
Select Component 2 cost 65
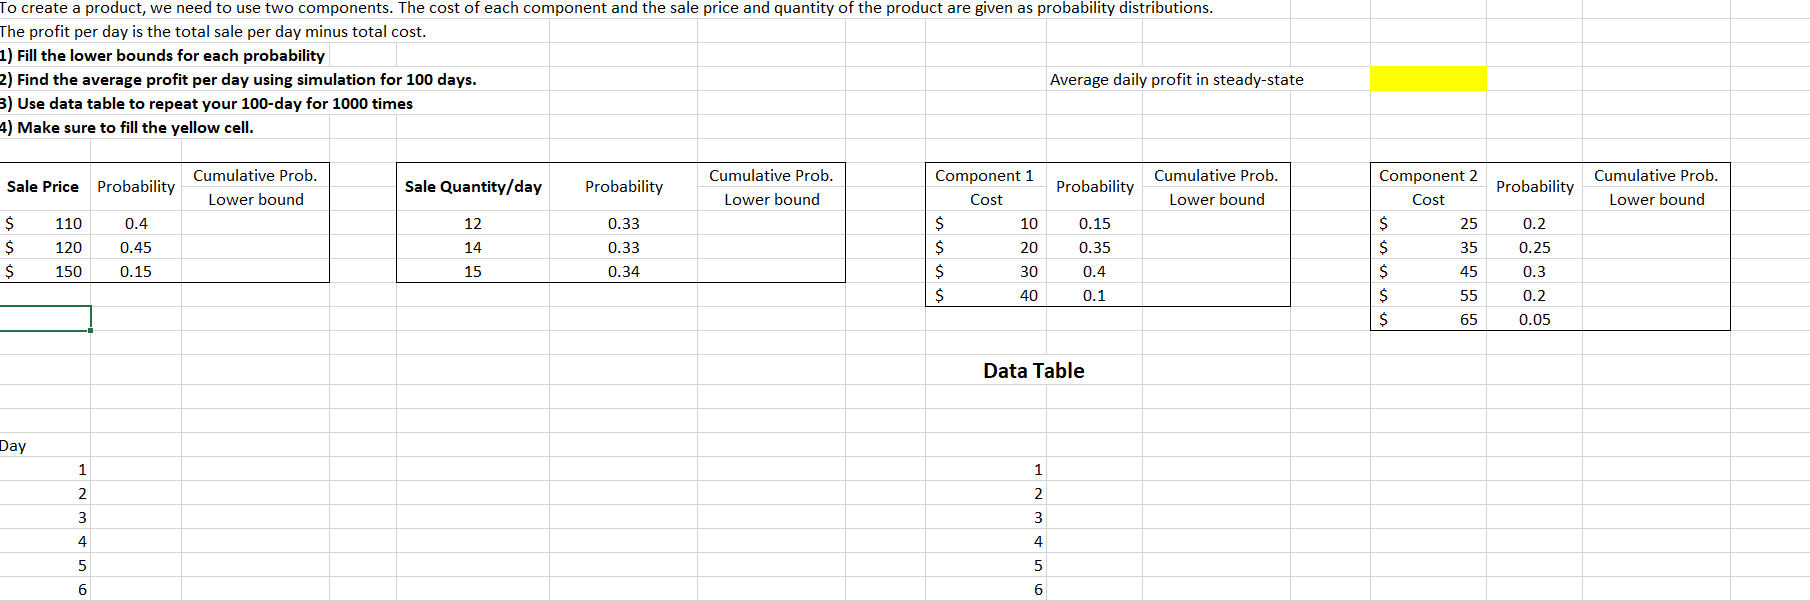click(x=1468, y=320)
